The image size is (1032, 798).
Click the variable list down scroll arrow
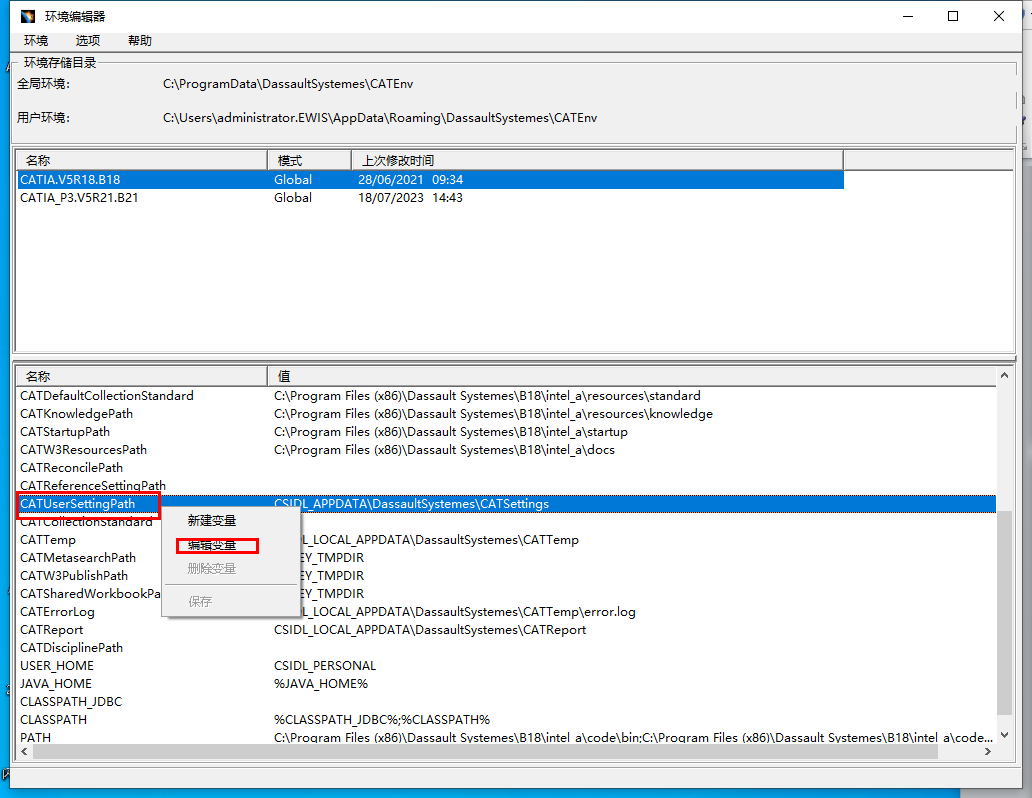pyautogui.click(x=1004, y=735)
